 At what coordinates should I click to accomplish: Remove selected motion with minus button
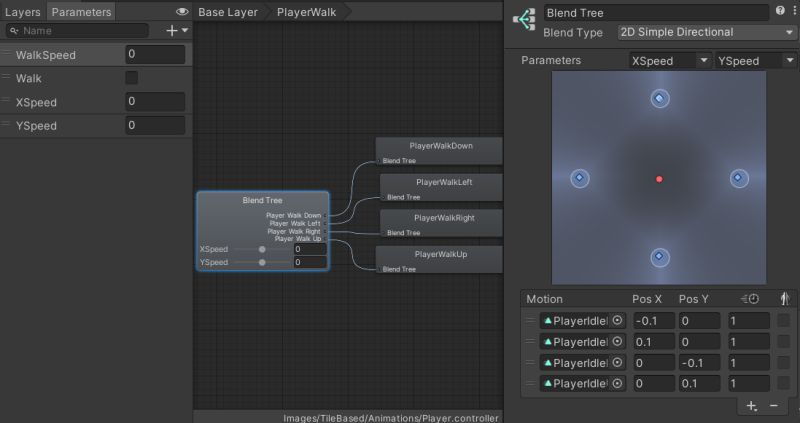(x=773, y=406)
